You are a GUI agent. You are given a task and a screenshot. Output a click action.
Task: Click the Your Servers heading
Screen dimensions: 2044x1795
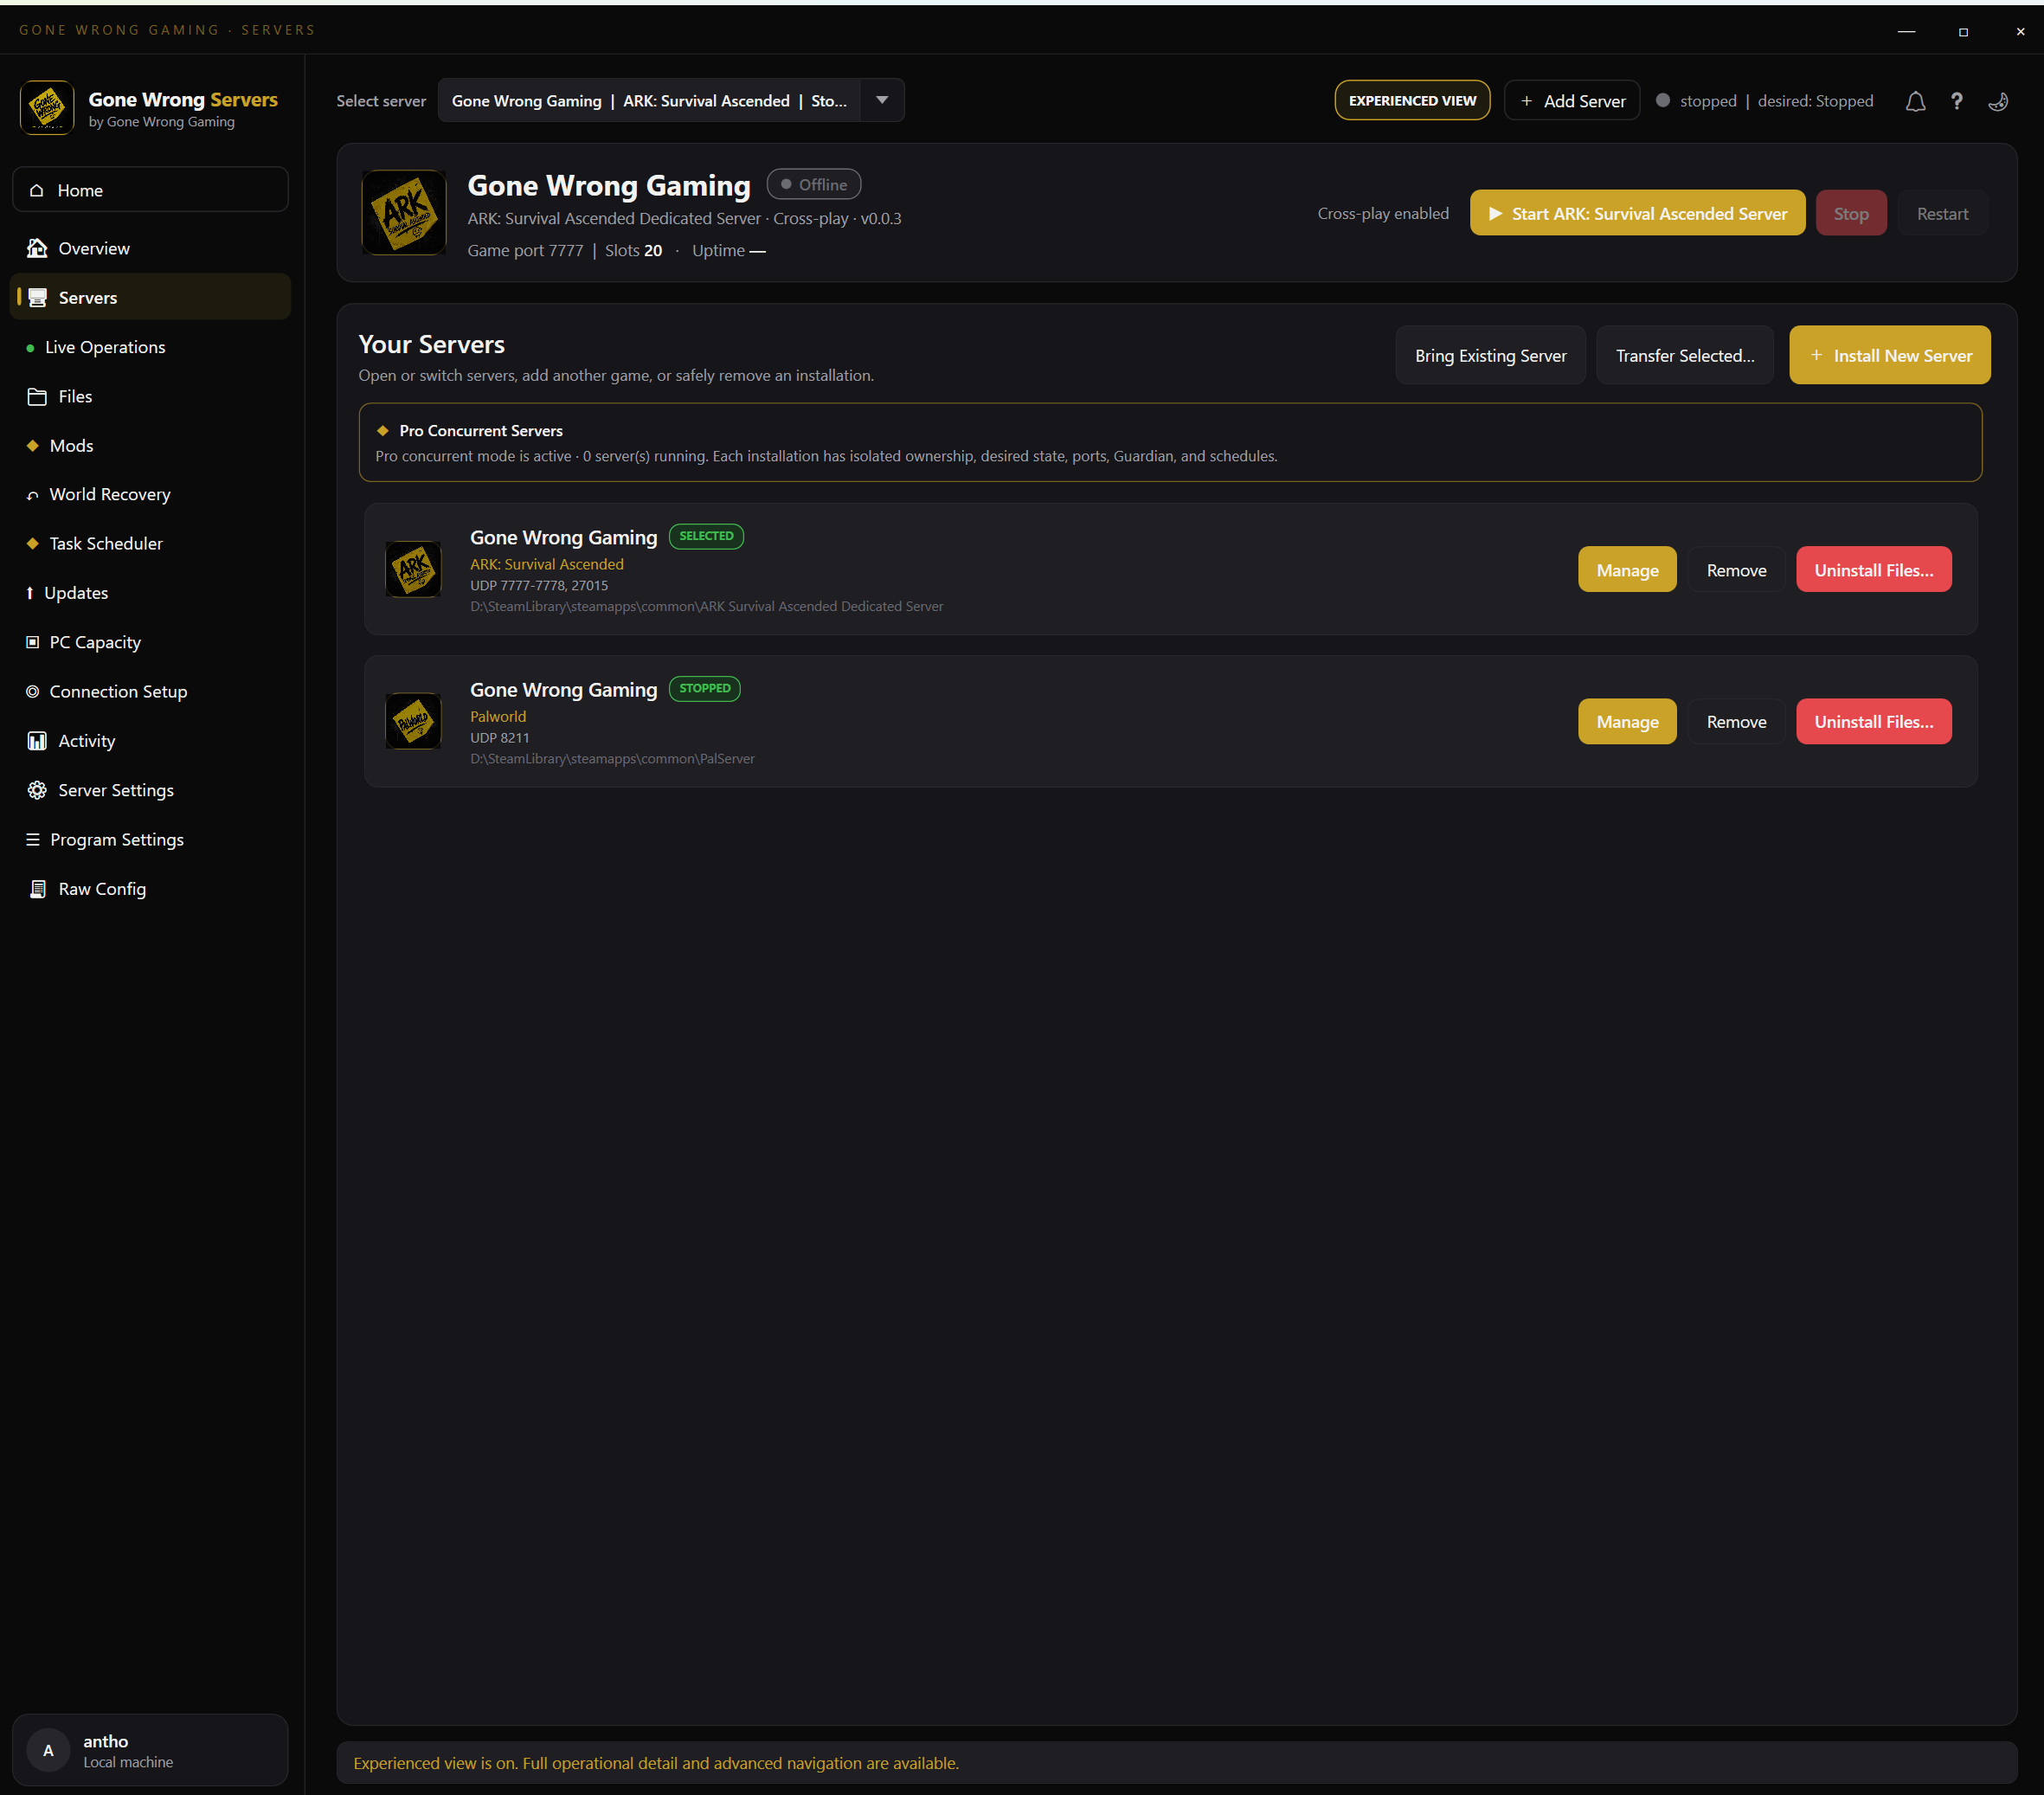pos(431,344)
